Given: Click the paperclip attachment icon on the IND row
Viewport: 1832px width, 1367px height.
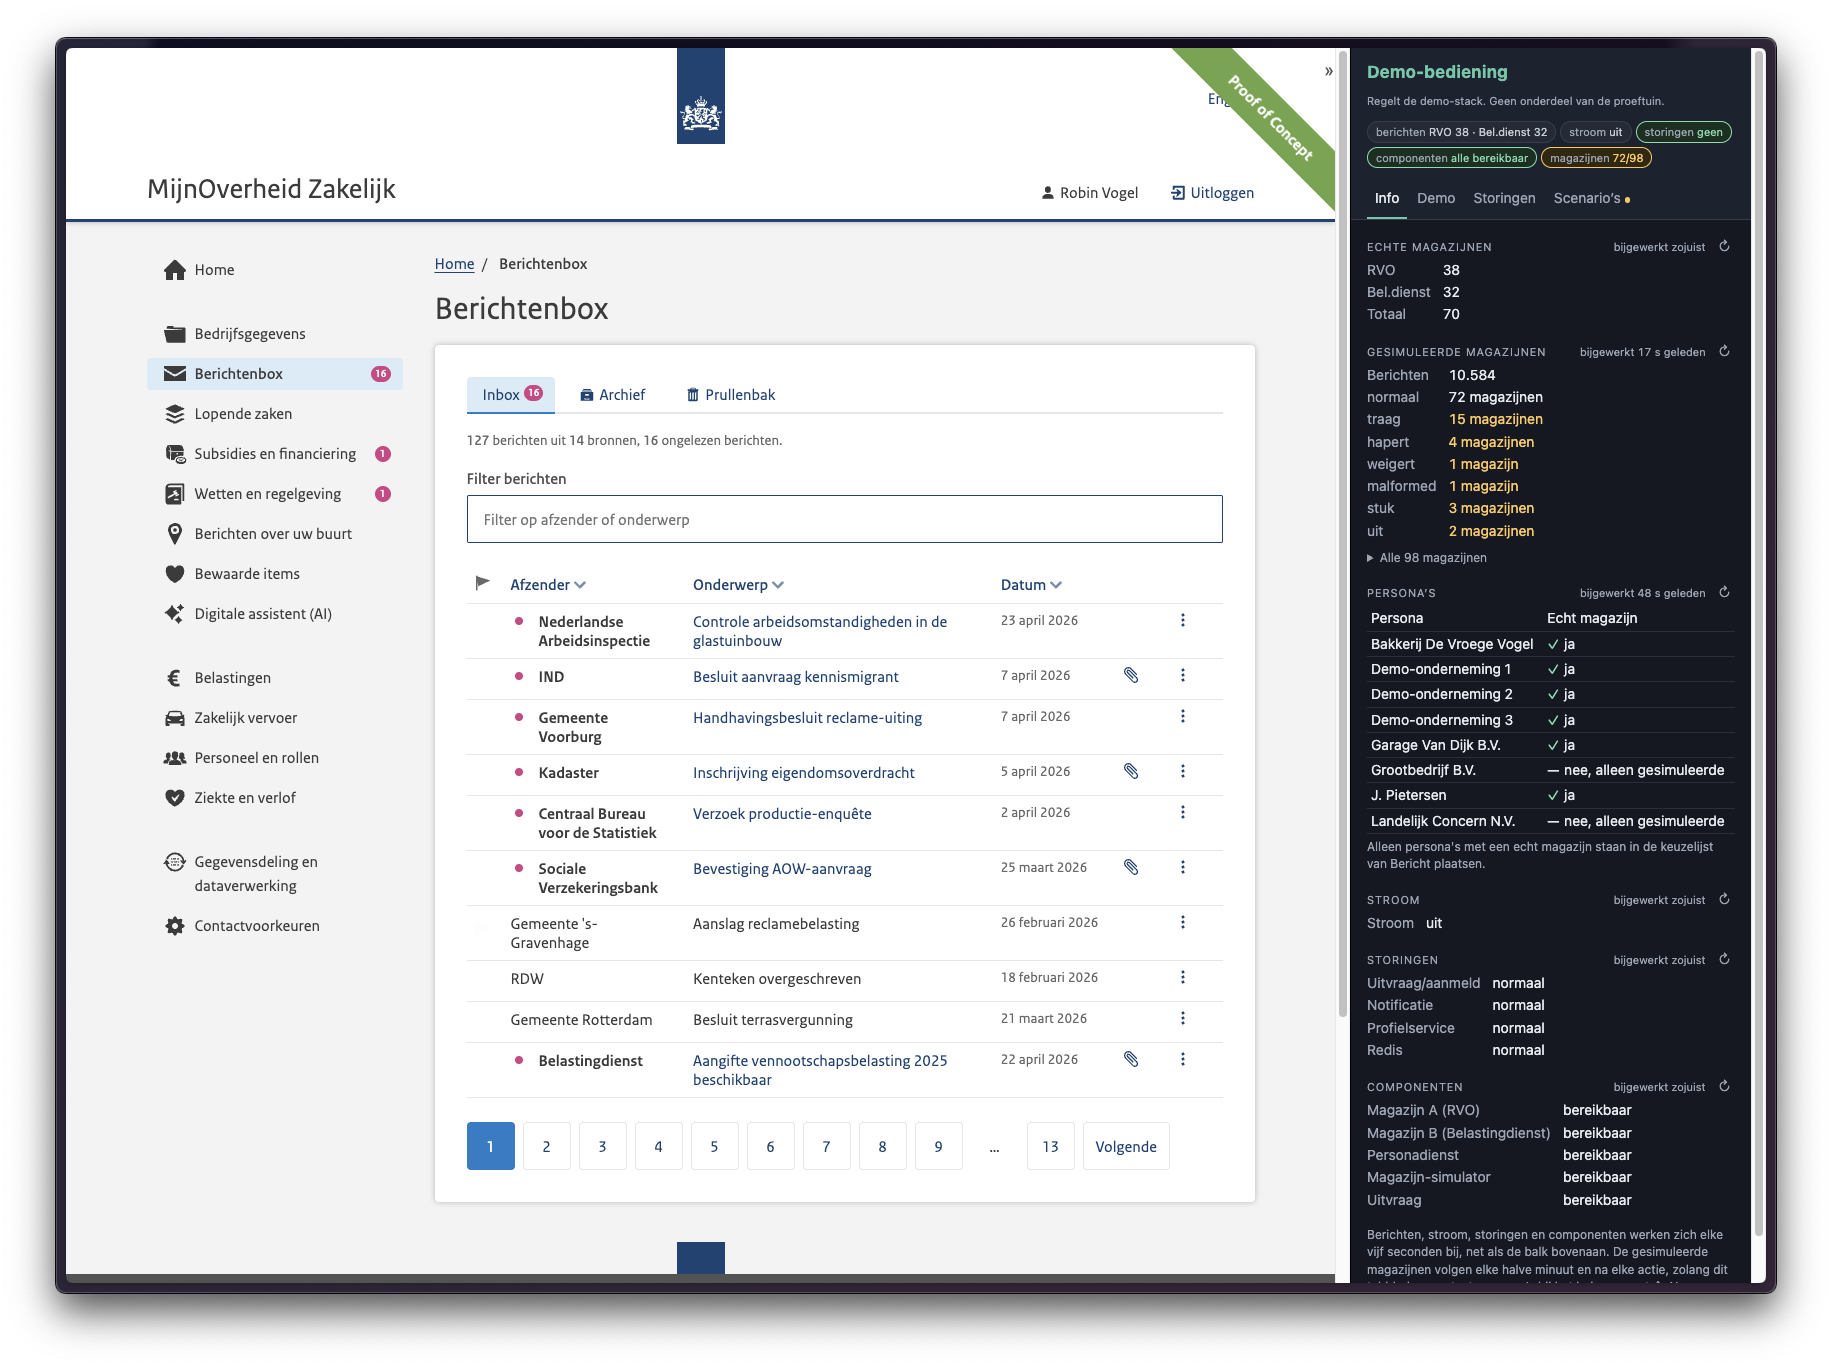Looking at the screenshot, I should click(x=1131, y=675).
